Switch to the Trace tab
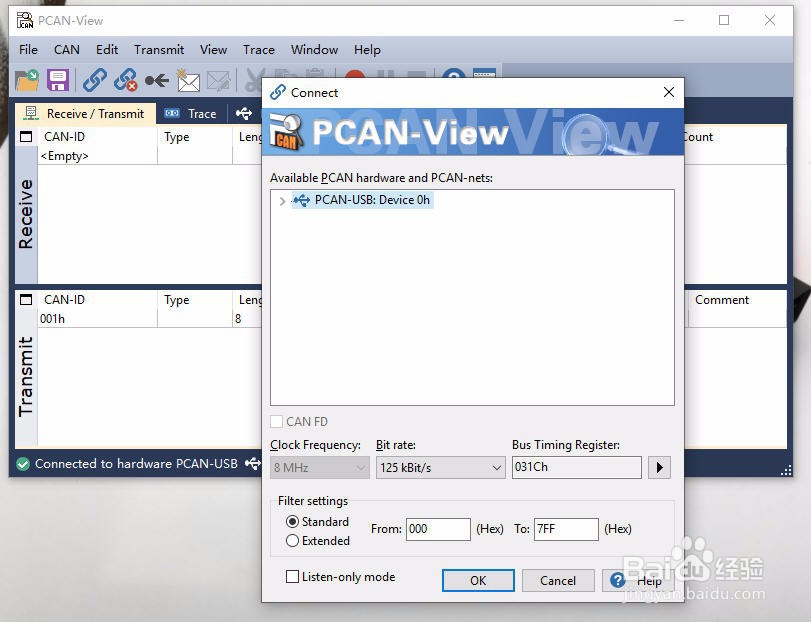 [x=190, y=113]
